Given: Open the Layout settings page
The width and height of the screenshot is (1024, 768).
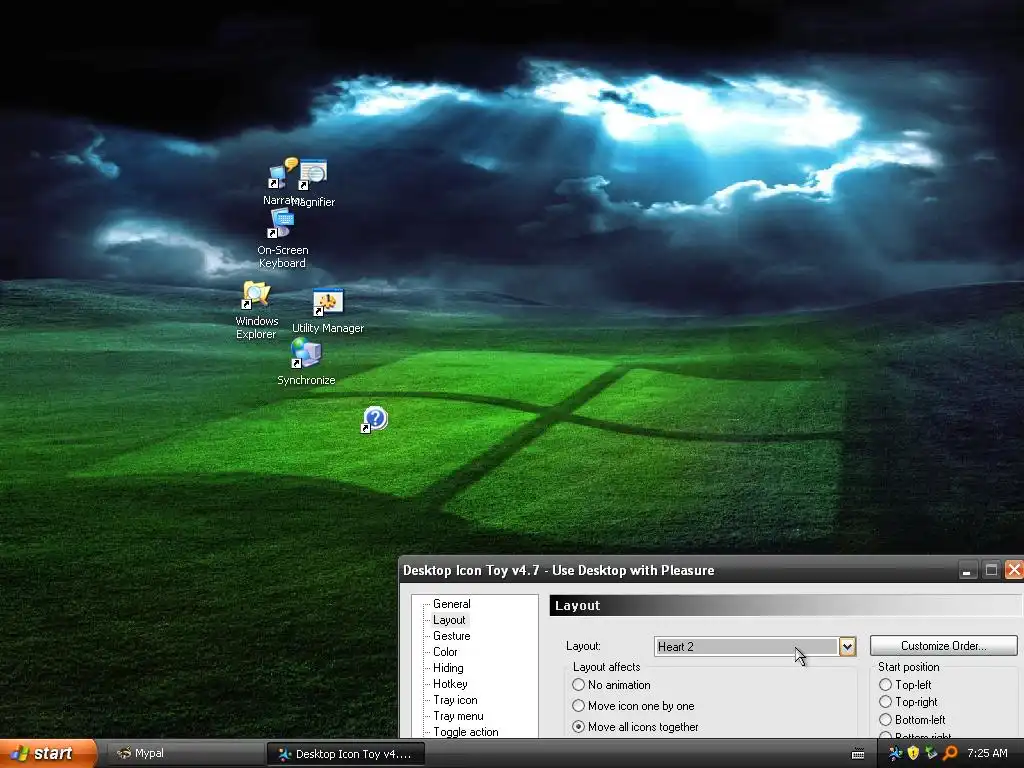Looking at the screenshot, I should 449,620.
